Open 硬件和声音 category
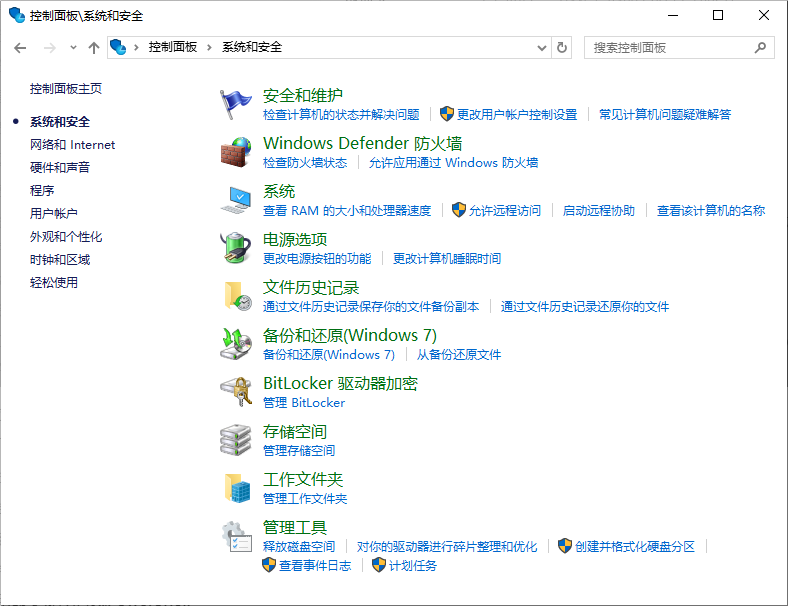The height and width of the screenshot is (606, 788). tap(60, 167)
